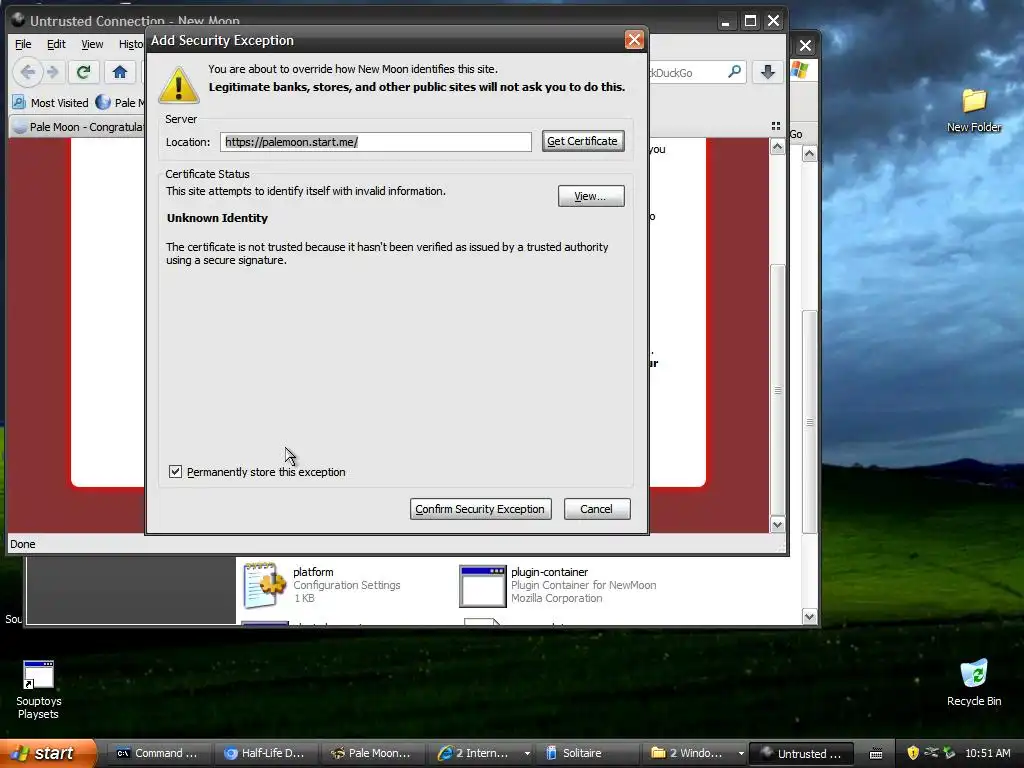
Task: Select plugin-container file in Explorer
Action: pos(558,585)
